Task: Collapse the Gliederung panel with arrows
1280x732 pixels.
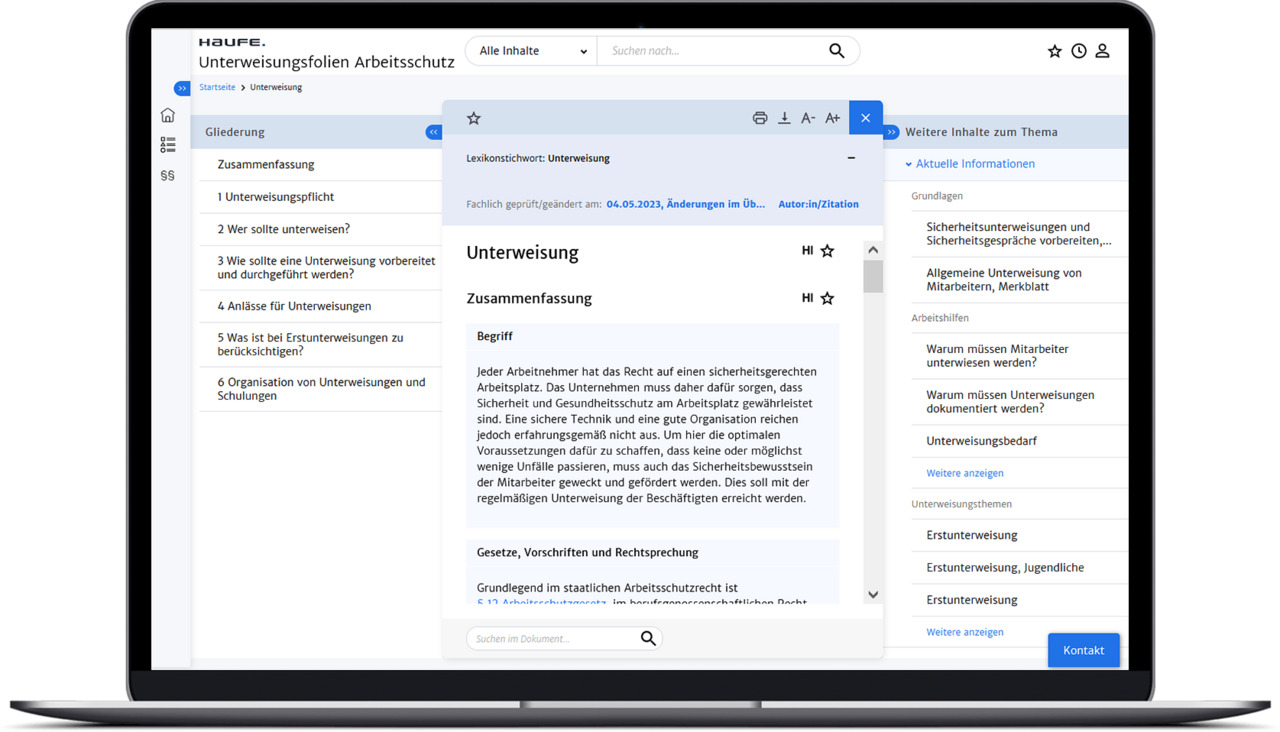Action: click(433, 132)
